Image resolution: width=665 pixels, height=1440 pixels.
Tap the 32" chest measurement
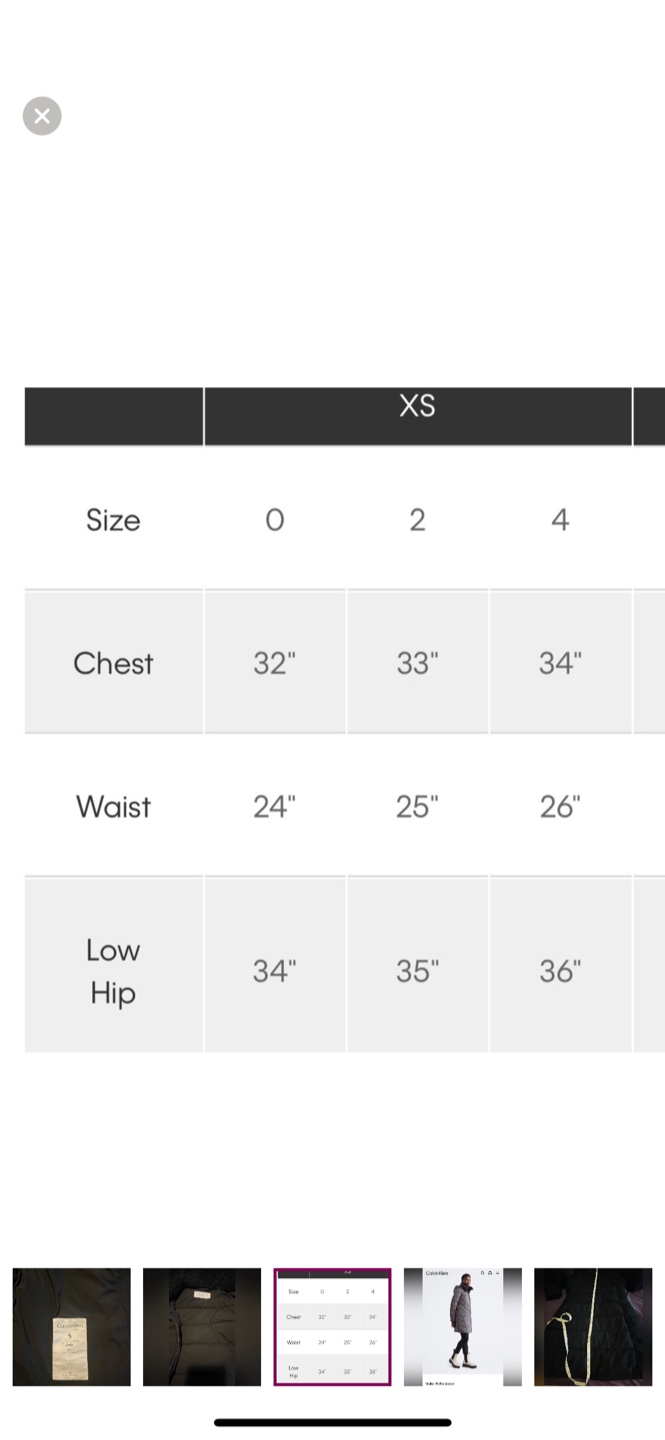pyautogui.click(x=274, y=663)
